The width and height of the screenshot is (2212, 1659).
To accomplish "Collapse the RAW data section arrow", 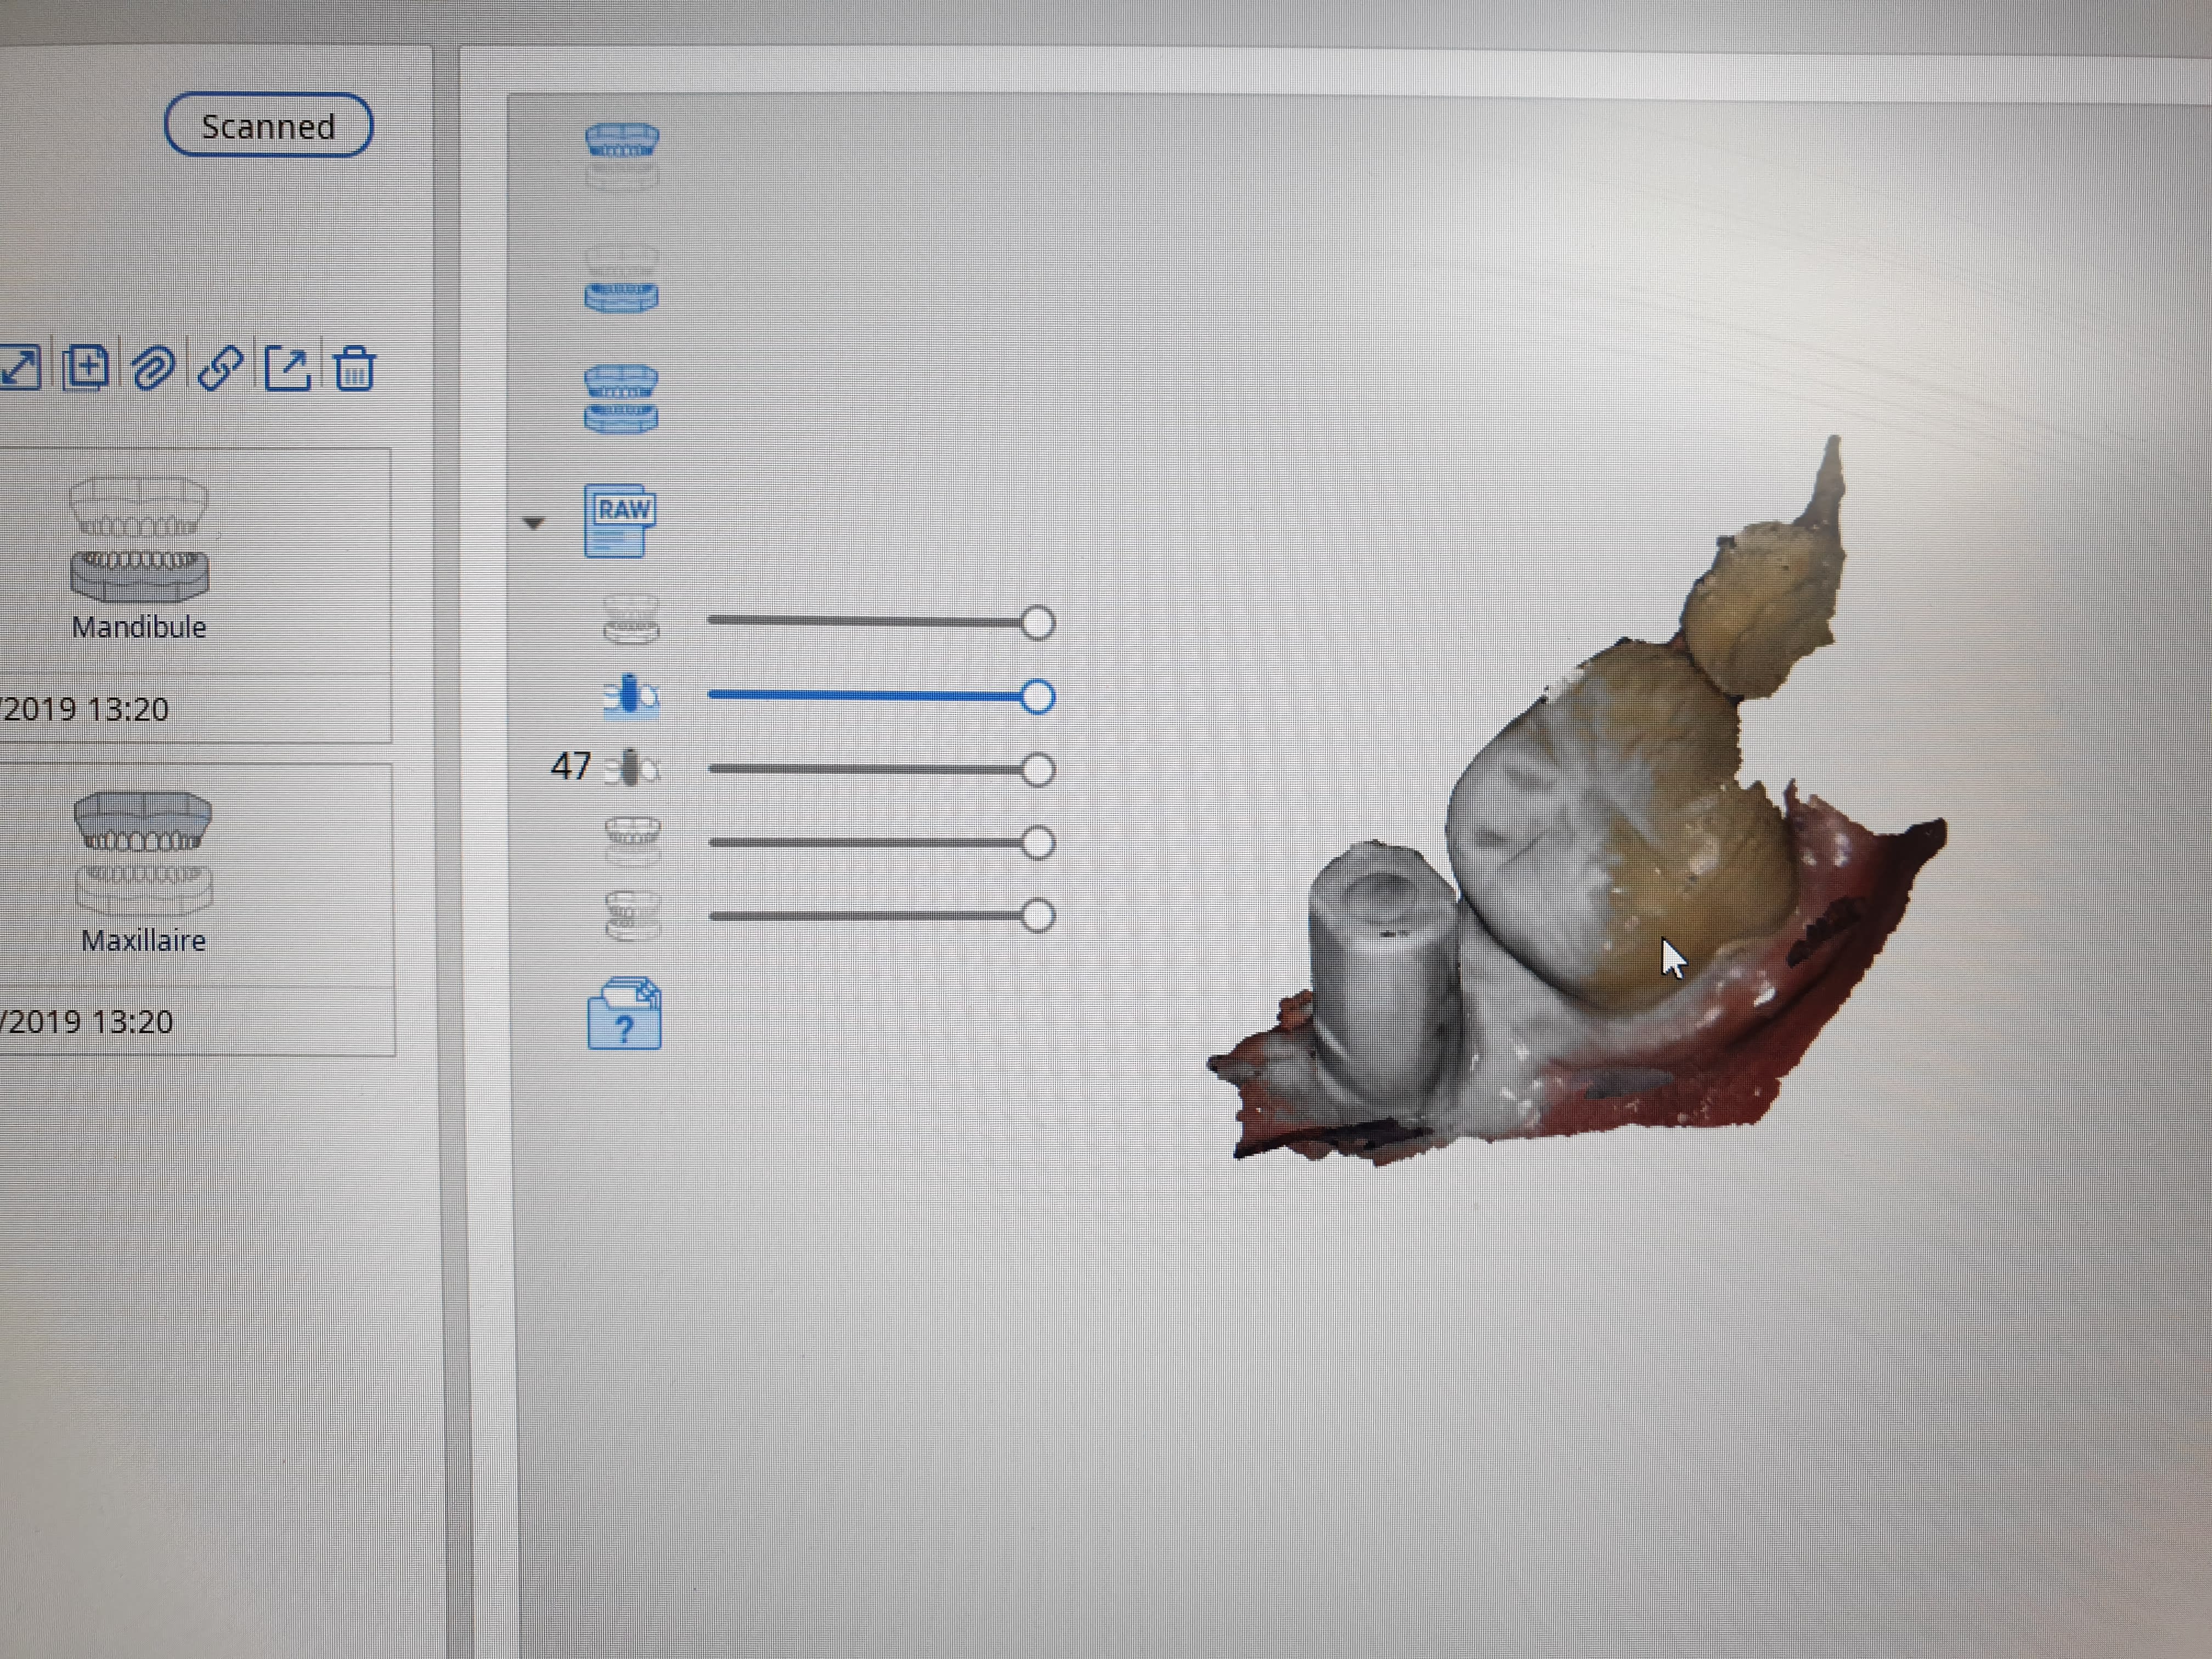I will (x=534, y=523).
